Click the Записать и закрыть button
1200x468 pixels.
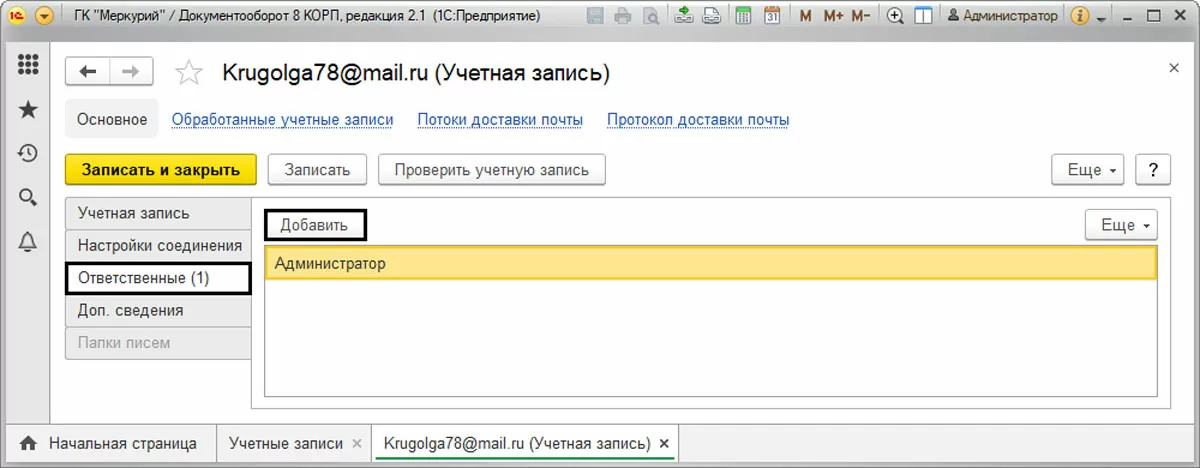coord(160,170)
